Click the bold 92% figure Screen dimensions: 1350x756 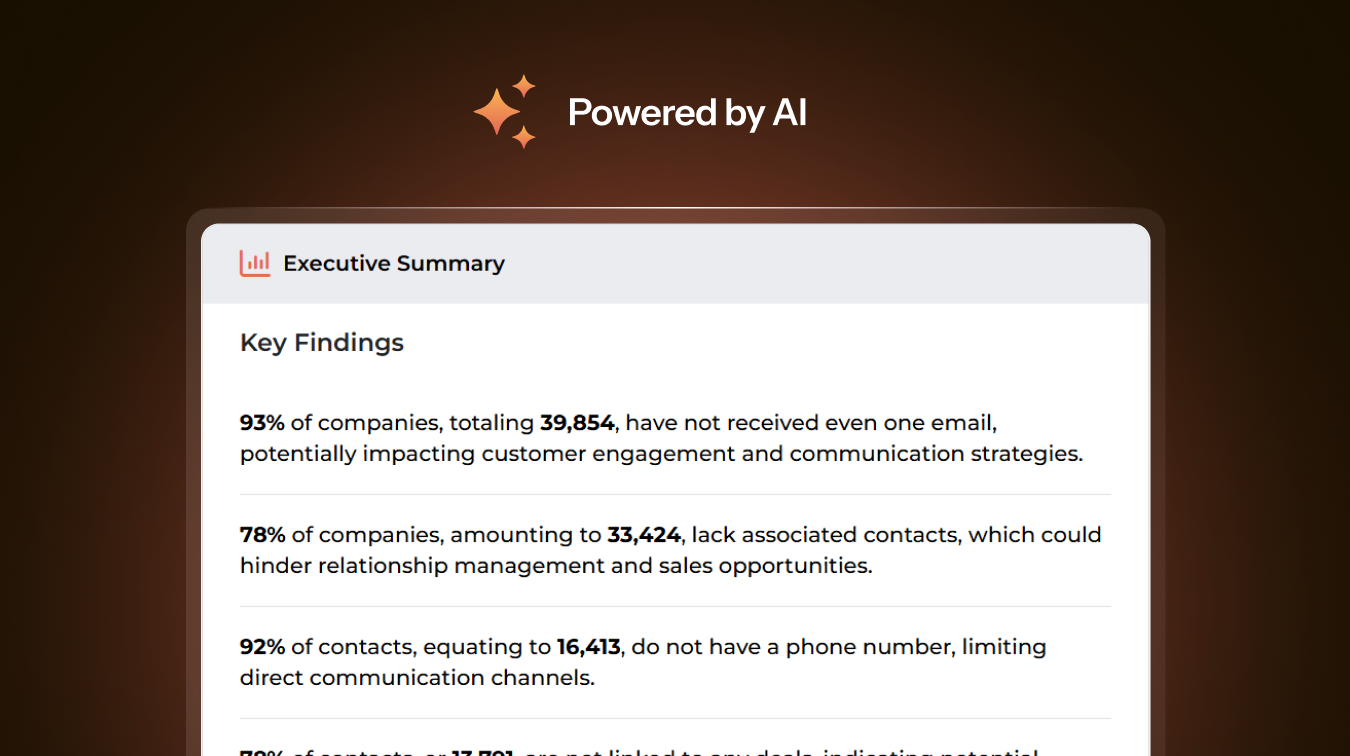(x=262, y=647)
